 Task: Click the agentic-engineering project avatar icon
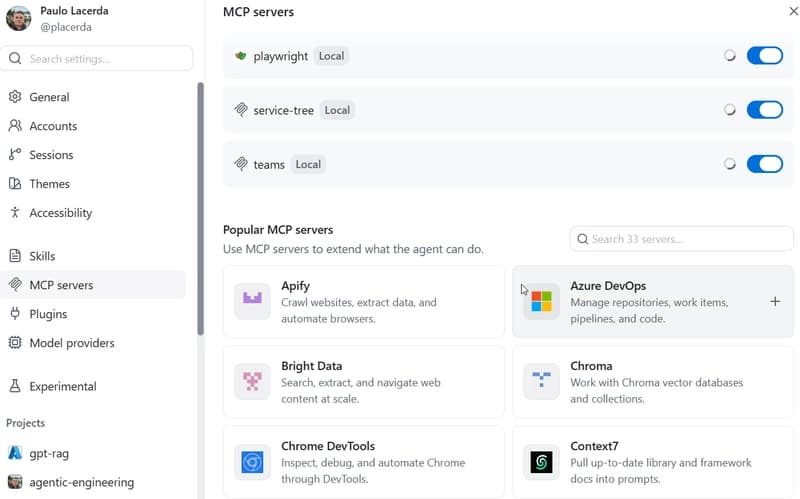pyautogui.click(x=15, y=482)
